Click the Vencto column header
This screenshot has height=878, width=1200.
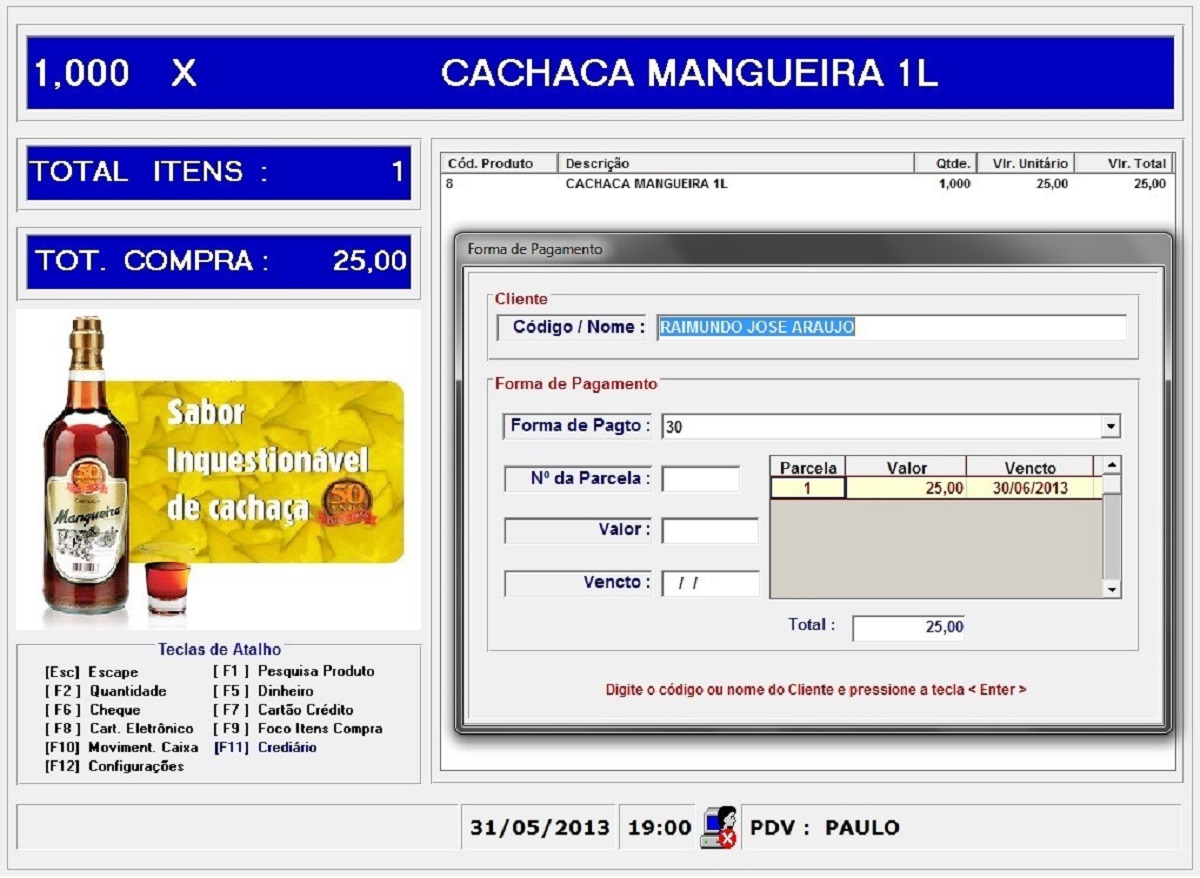point(1029,467)
